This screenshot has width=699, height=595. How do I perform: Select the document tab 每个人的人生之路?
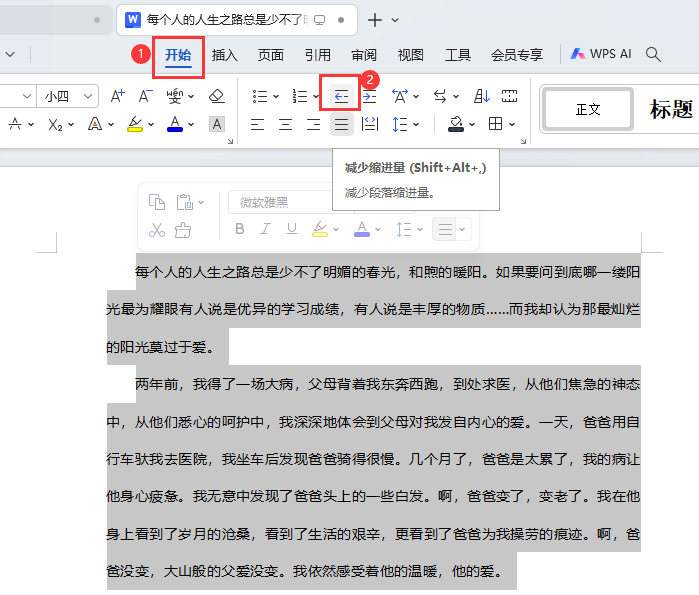[237, 20]
